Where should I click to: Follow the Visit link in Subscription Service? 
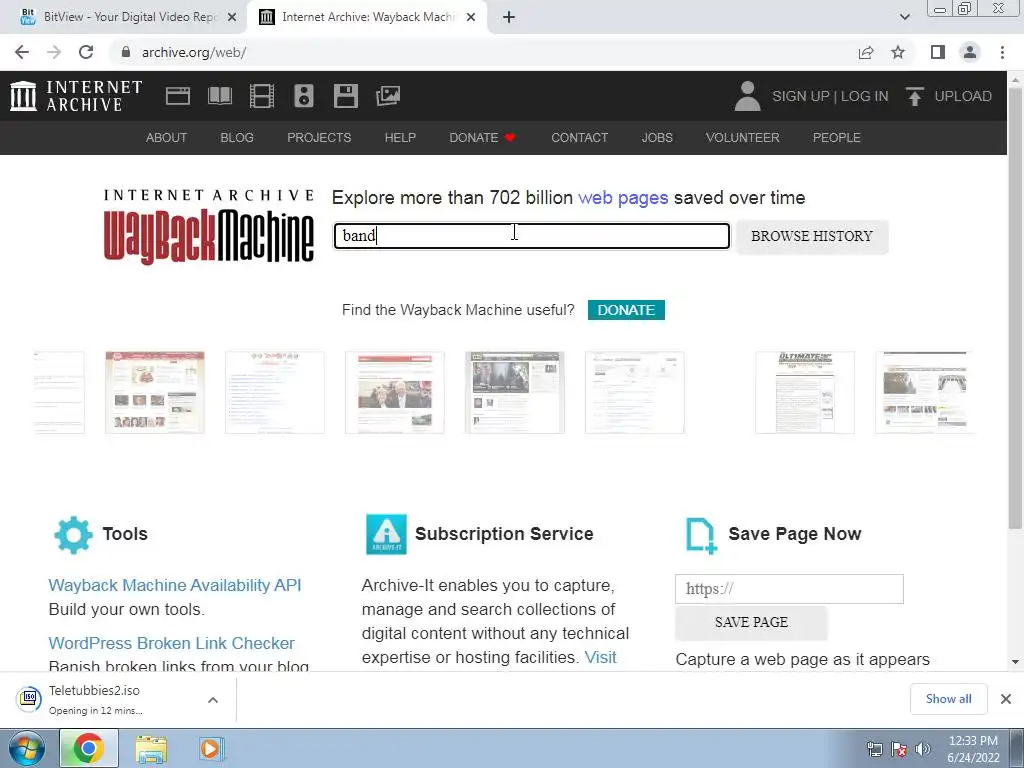pyautogui.click(x=600, y=658)
